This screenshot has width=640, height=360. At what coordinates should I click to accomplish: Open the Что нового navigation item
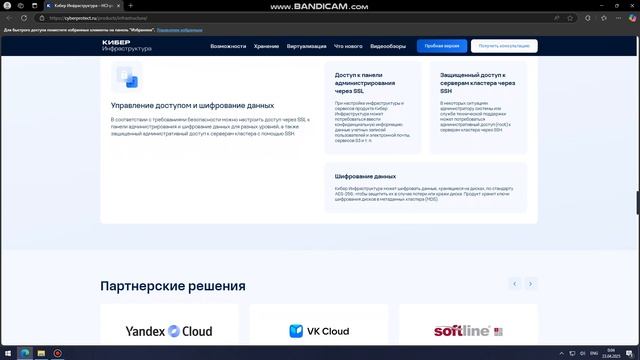pos(348,46)
